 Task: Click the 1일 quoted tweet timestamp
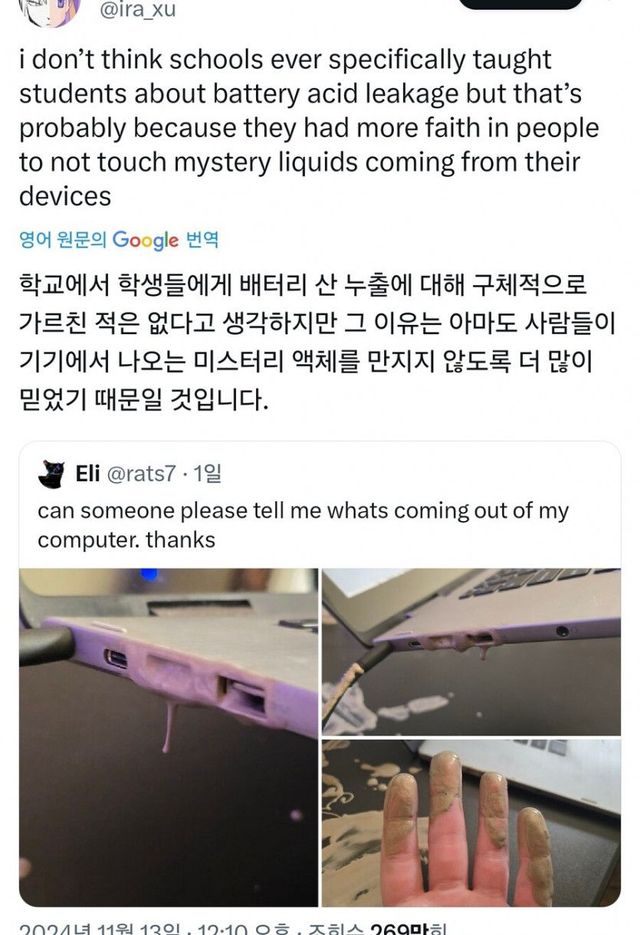[207, 474]
